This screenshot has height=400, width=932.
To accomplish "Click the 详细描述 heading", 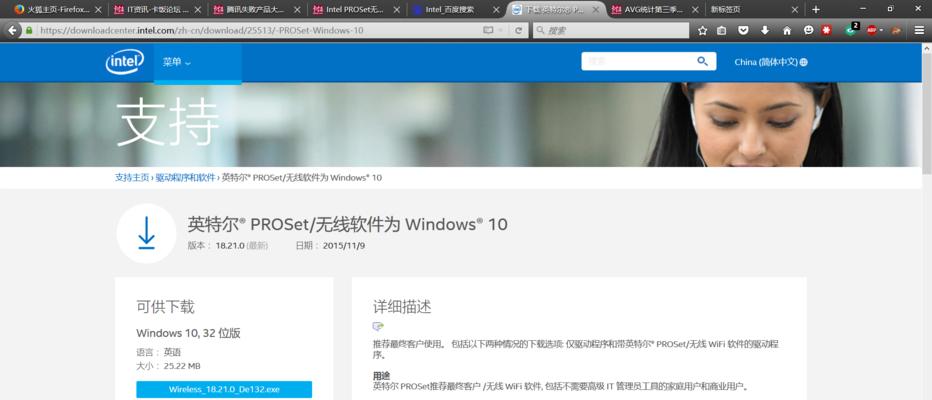I will (402, 307).
